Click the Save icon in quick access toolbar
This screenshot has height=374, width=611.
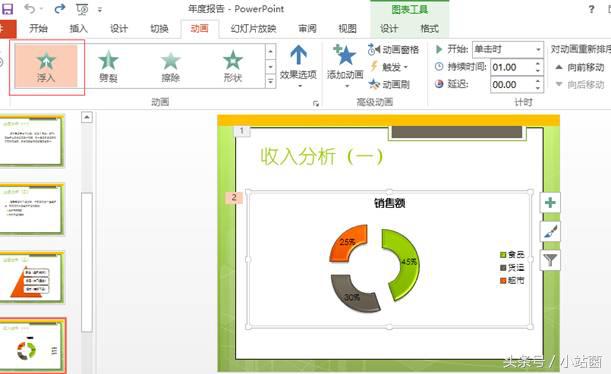[7, 9]
